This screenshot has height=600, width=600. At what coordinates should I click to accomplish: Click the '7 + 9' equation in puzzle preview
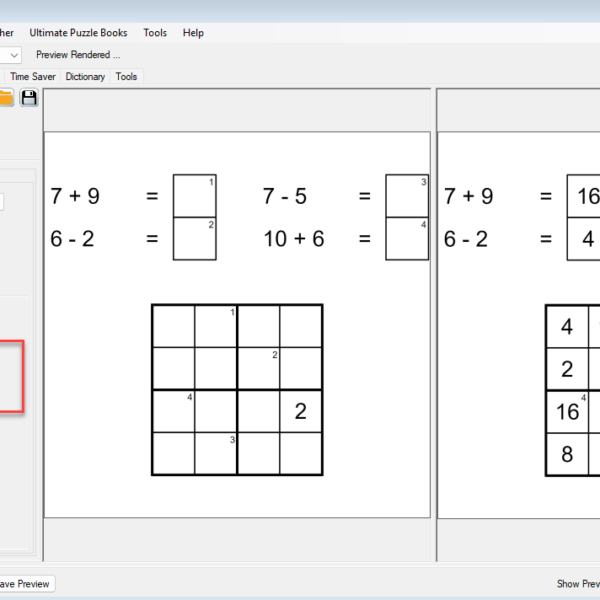75,196
